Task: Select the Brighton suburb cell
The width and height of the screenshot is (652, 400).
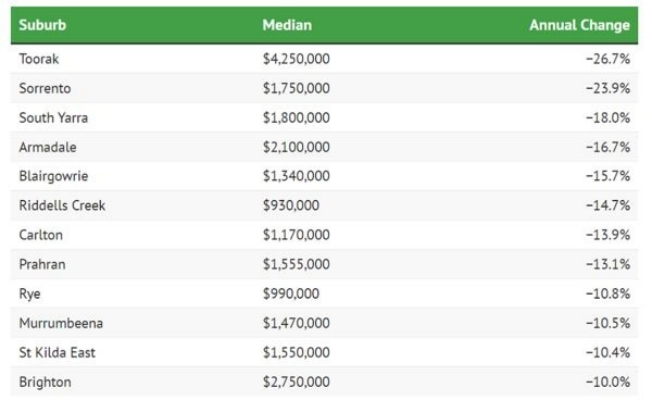Action: coord(45,382)
